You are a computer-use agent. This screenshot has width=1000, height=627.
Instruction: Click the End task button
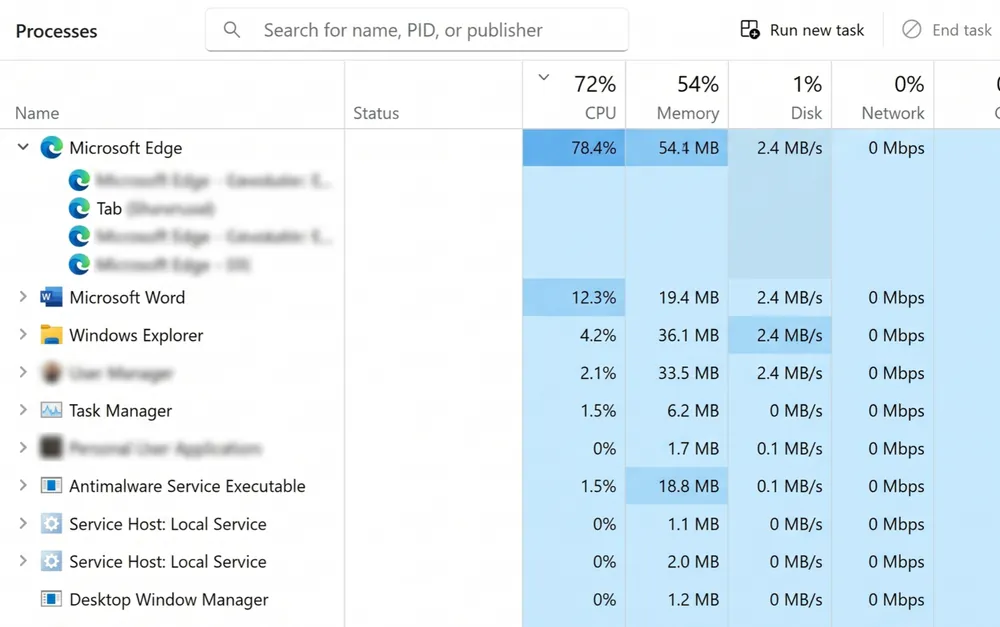tap(946, 30)
